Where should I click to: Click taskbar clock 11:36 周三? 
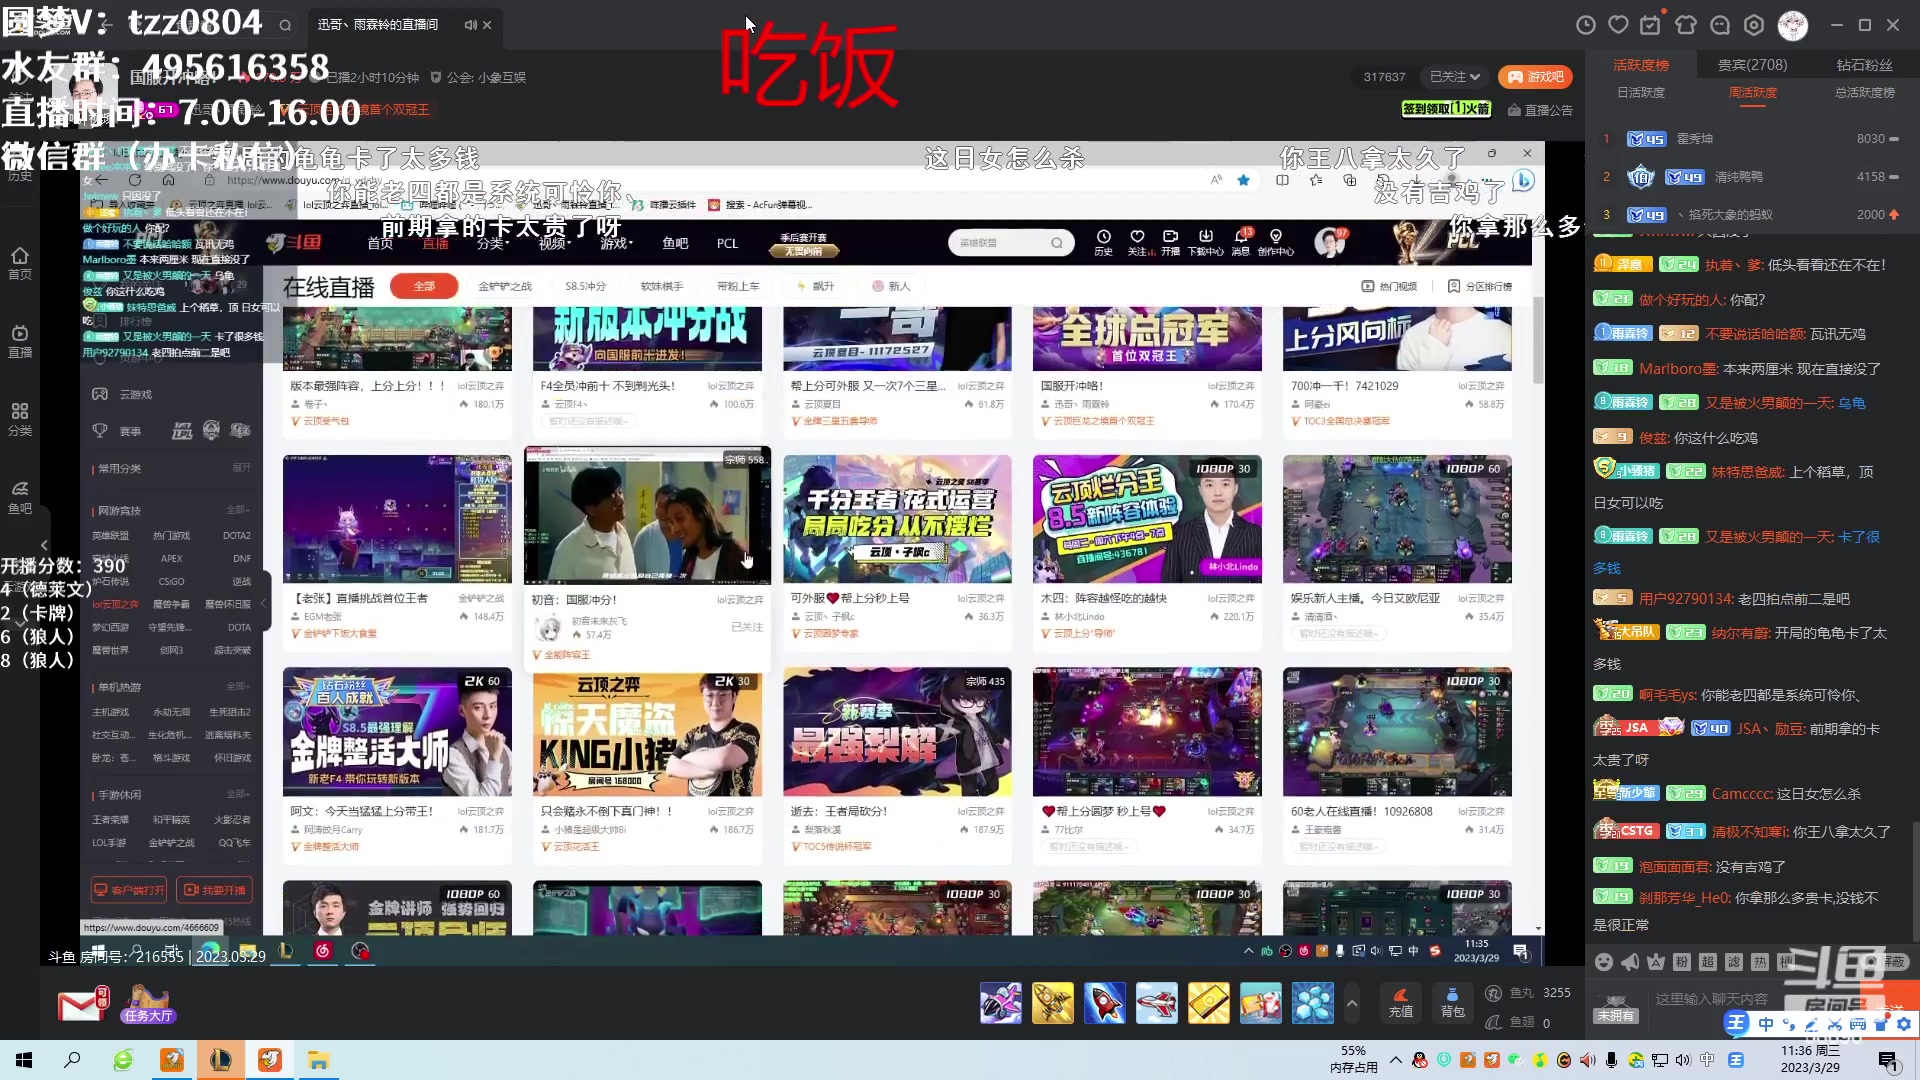pyautogui.click(x=1810, y=1059)
